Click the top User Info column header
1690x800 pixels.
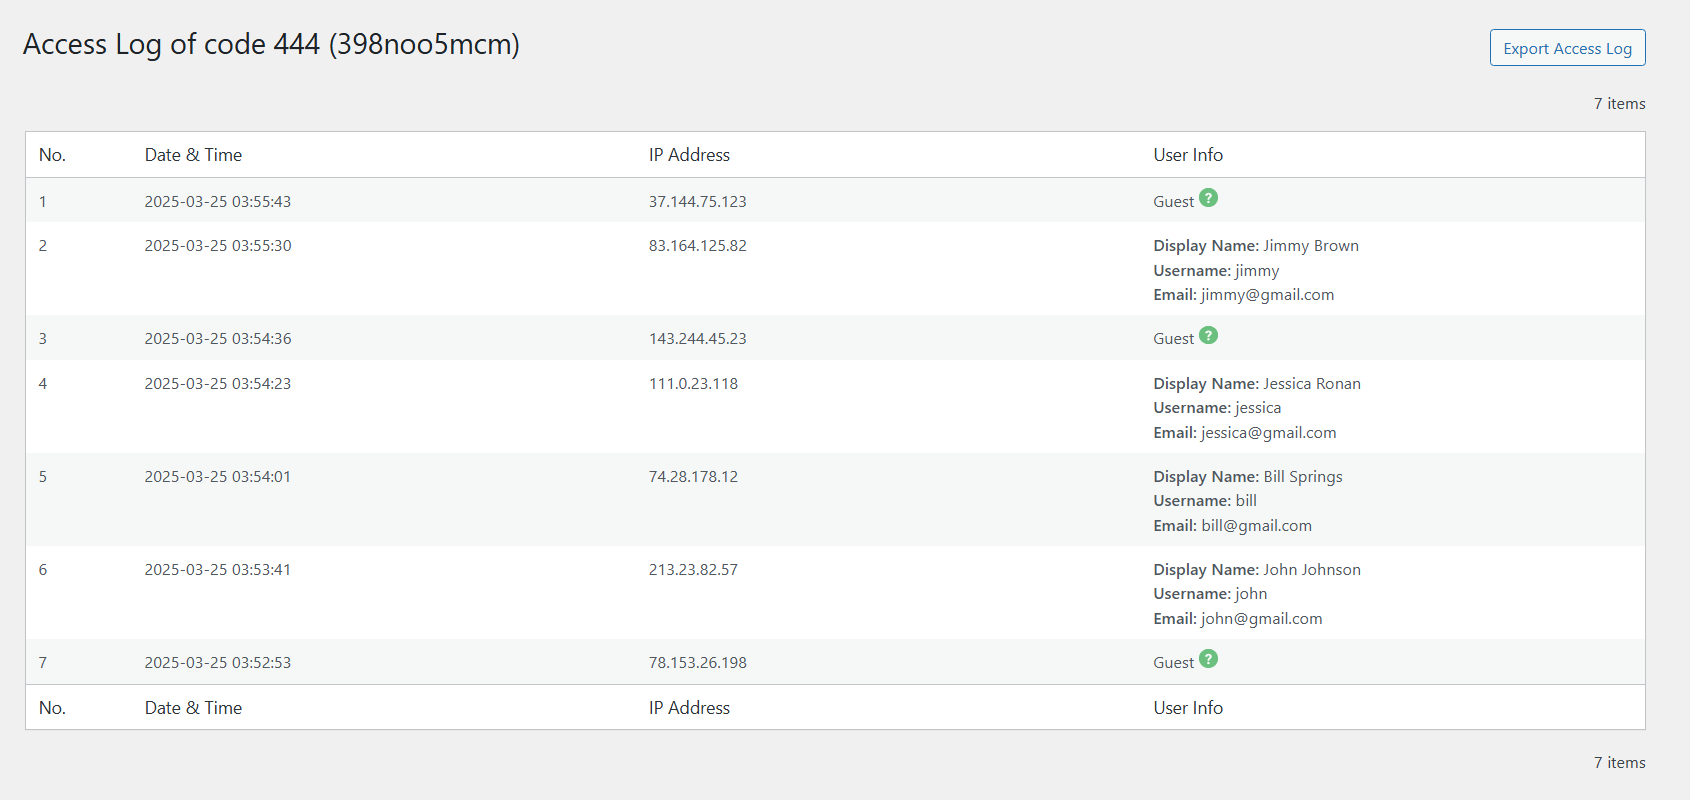(x=1188, y=155)
